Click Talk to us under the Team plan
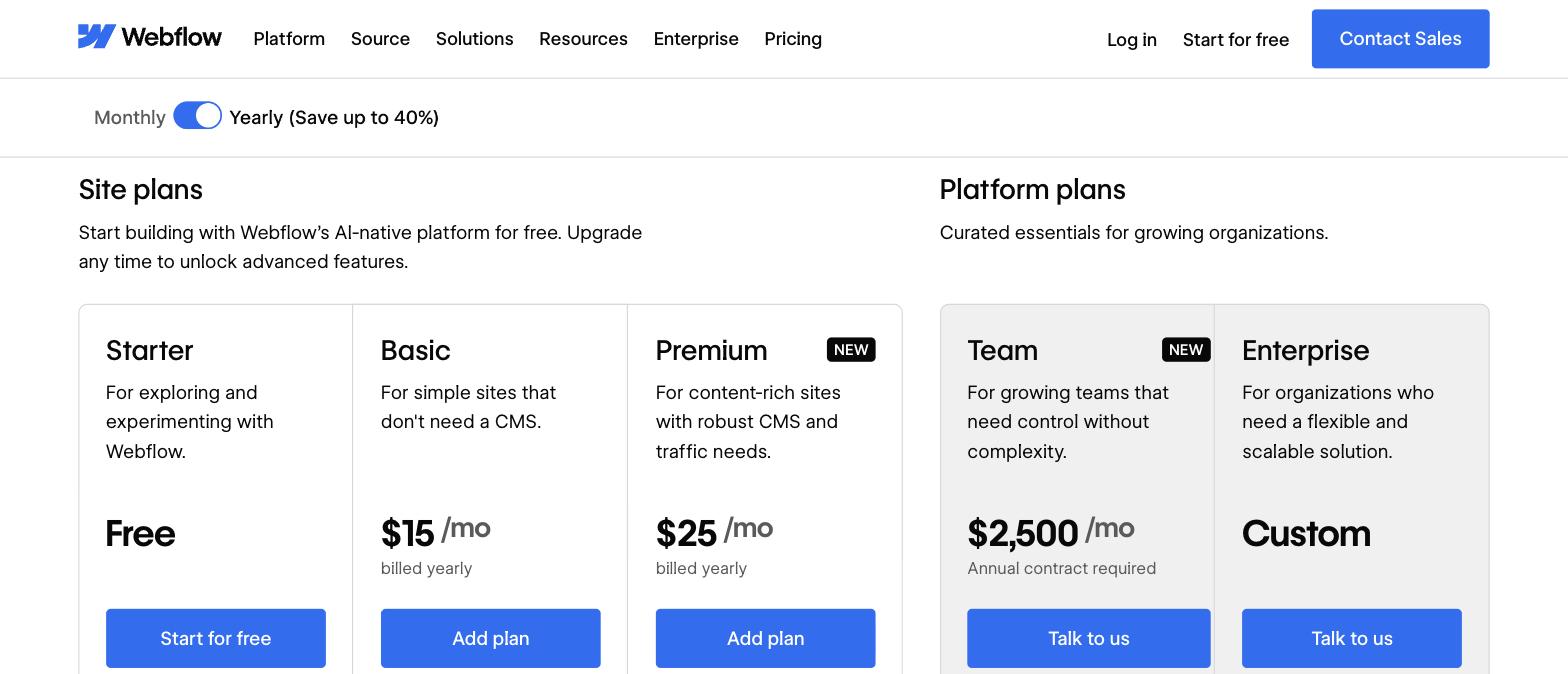This screenshot has height=674, width=1568. [x=1088, y=638]
